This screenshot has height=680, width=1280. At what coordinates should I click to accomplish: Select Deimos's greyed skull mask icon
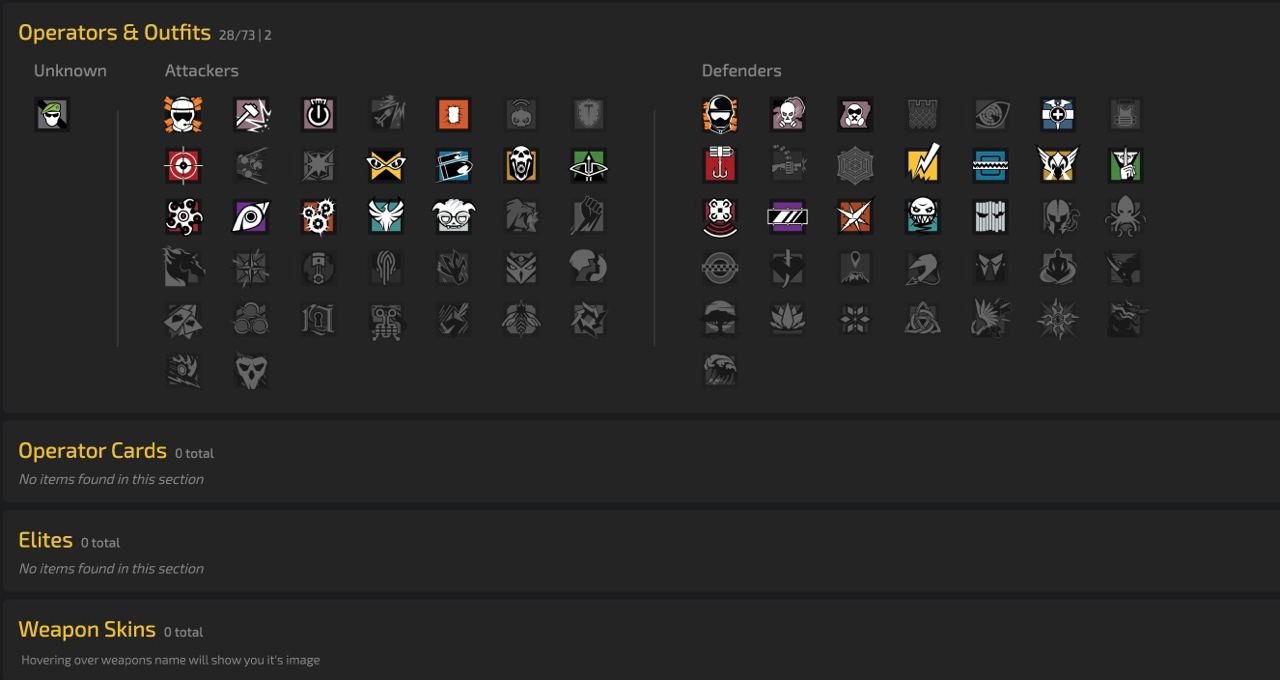pos(251,371)
